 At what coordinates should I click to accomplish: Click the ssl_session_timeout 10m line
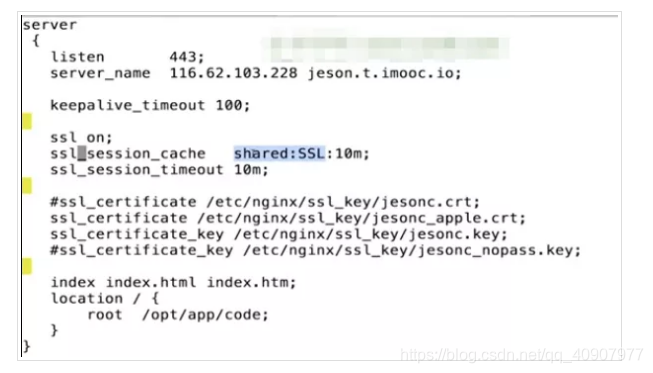(159, 170)
